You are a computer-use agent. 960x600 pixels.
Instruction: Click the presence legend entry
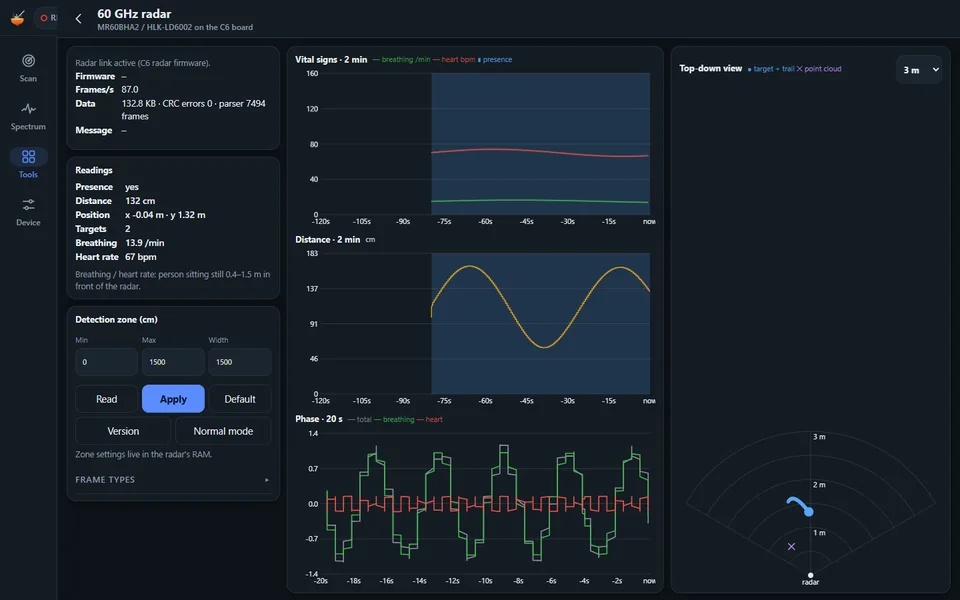coord(495,59)
